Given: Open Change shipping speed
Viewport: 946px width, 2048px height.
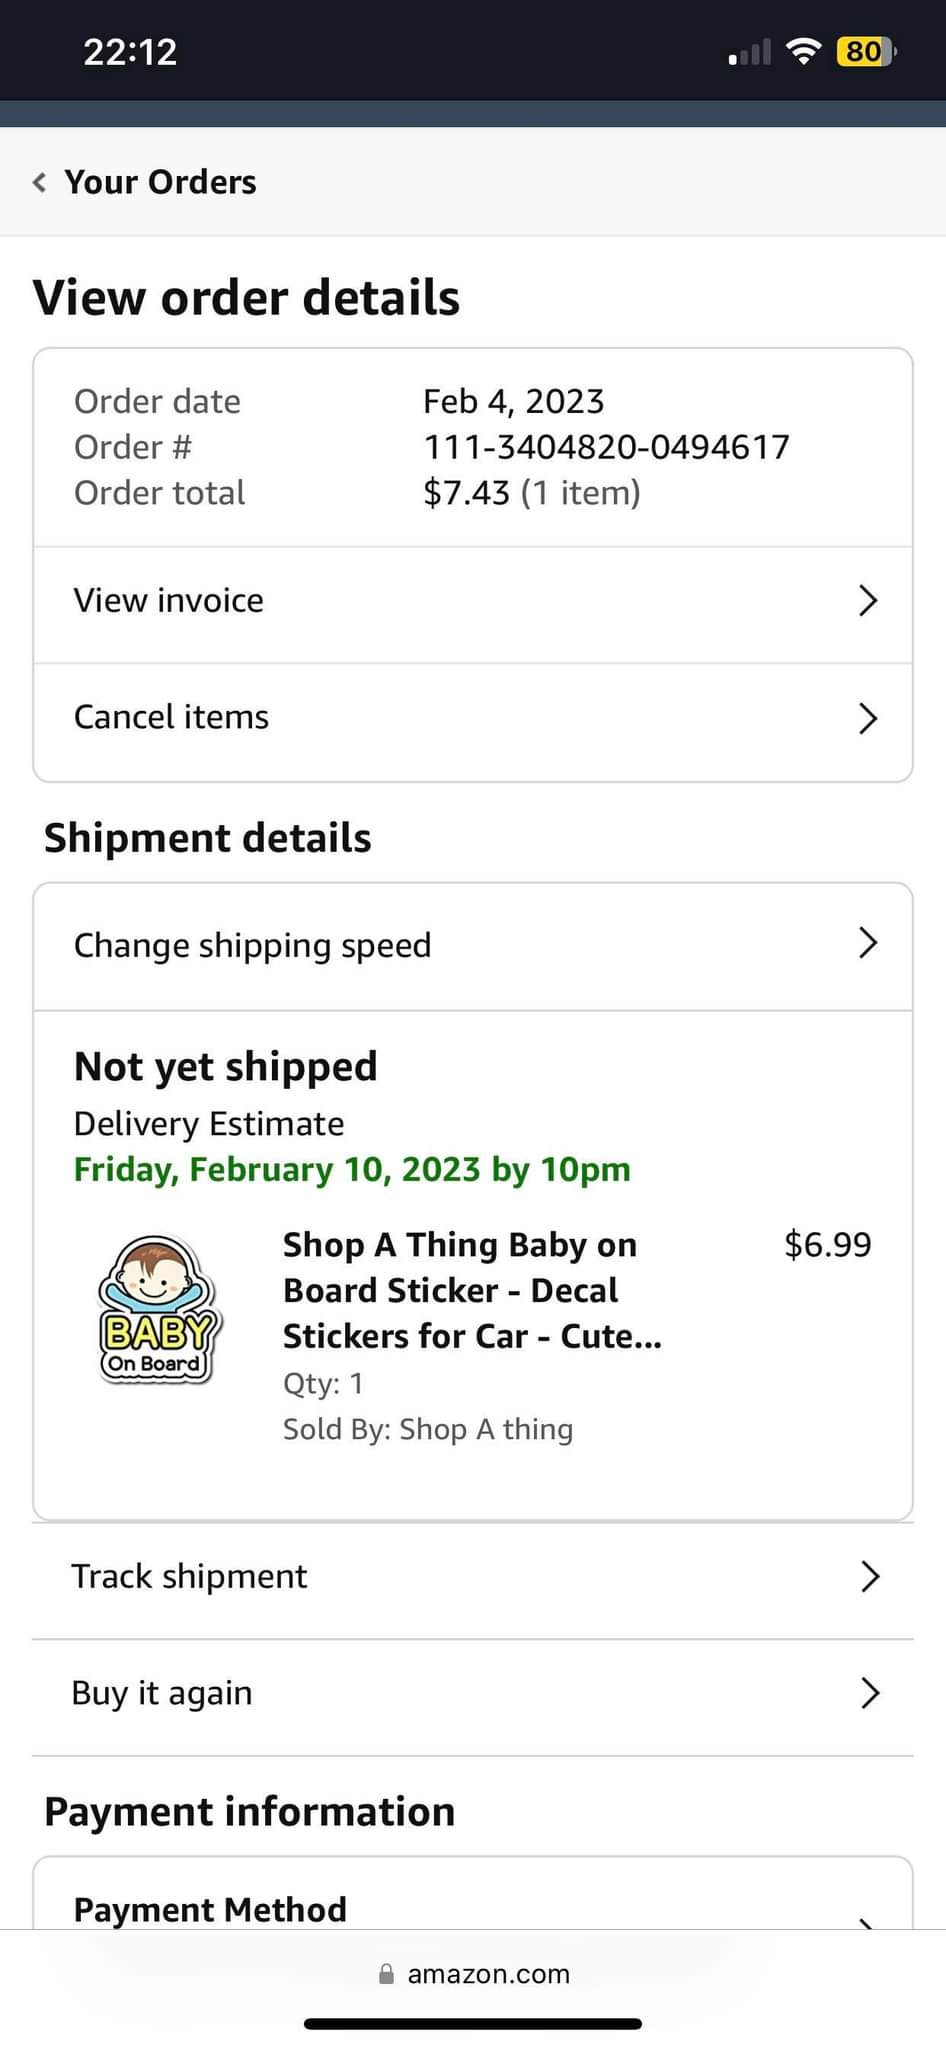Looking at the screenshot, I should point(252,946).
